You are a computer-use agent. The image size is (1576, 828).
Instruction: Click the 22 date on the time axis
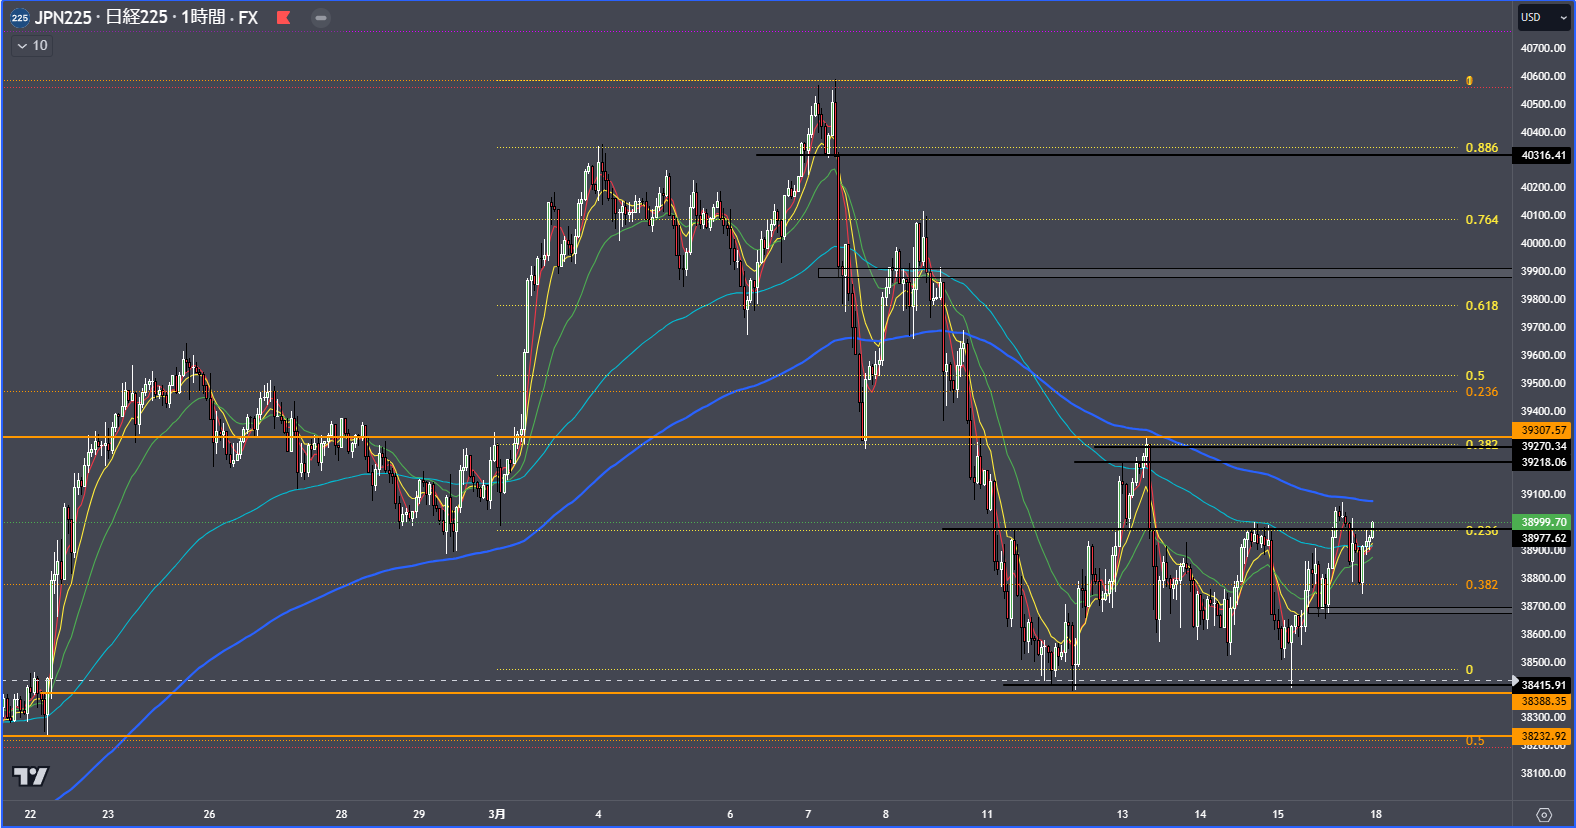coord(30,814)
